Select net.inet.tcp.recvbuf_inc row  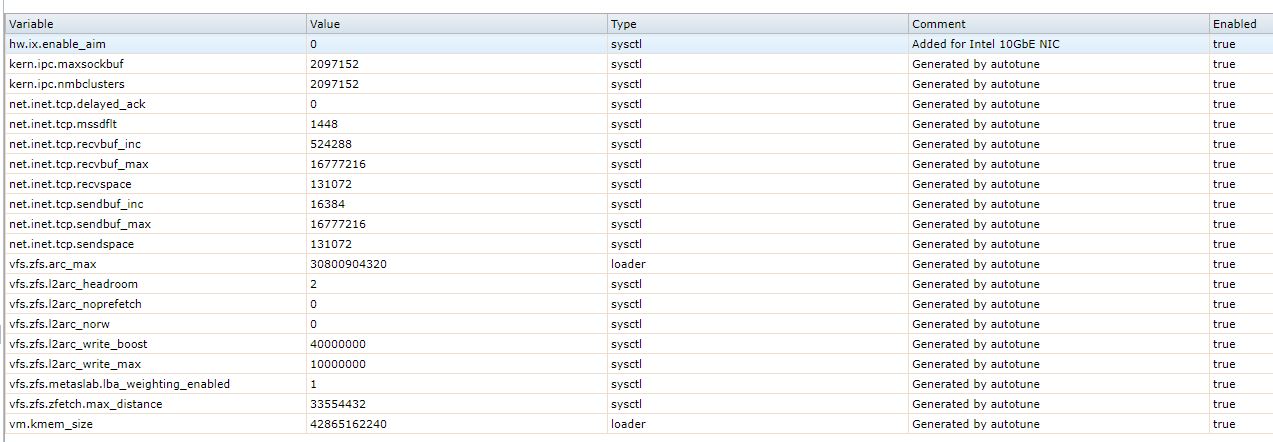coord(639,144)
